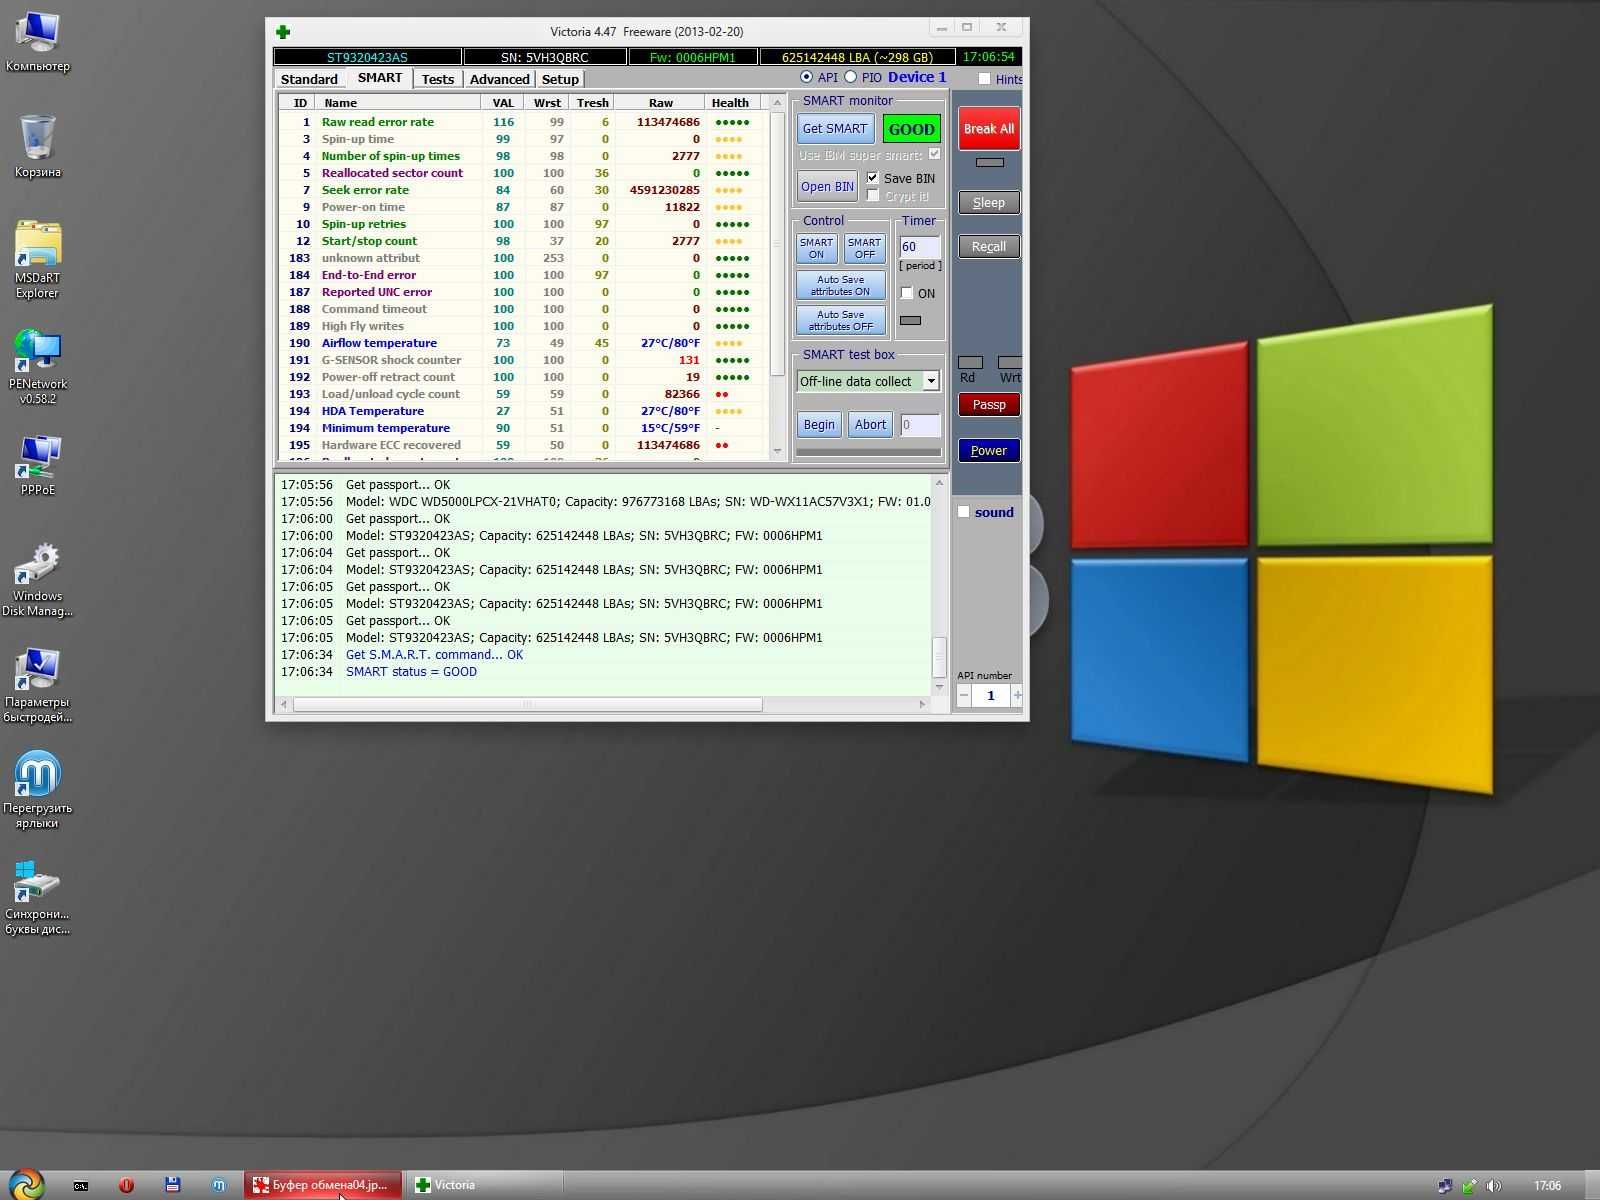The width and height of the screenshot is (1600, 1200).
Task: Launch Перегрузить ярлыки desktop shortcut
Action: coord(37,790)
